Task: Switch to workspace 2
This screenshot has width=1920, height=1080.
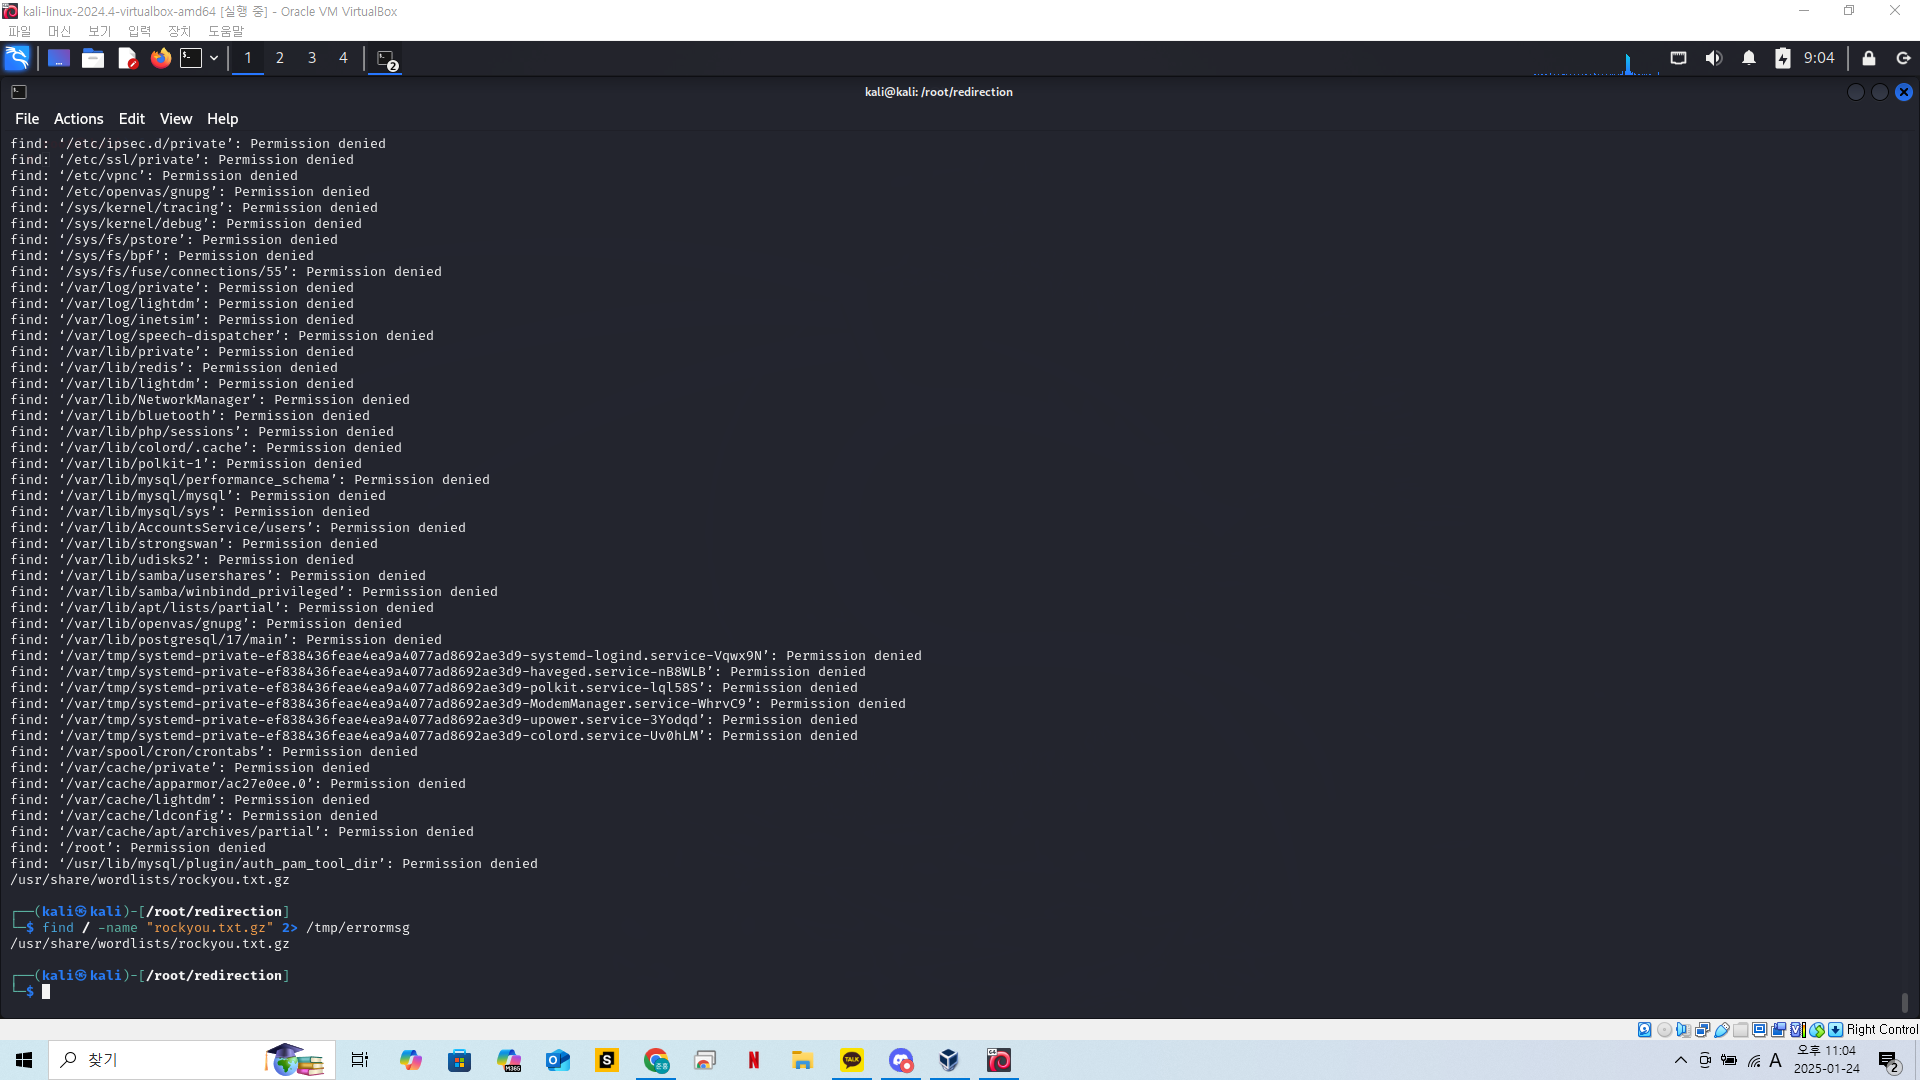Action: pyautogui.click(x=280, y=58)
